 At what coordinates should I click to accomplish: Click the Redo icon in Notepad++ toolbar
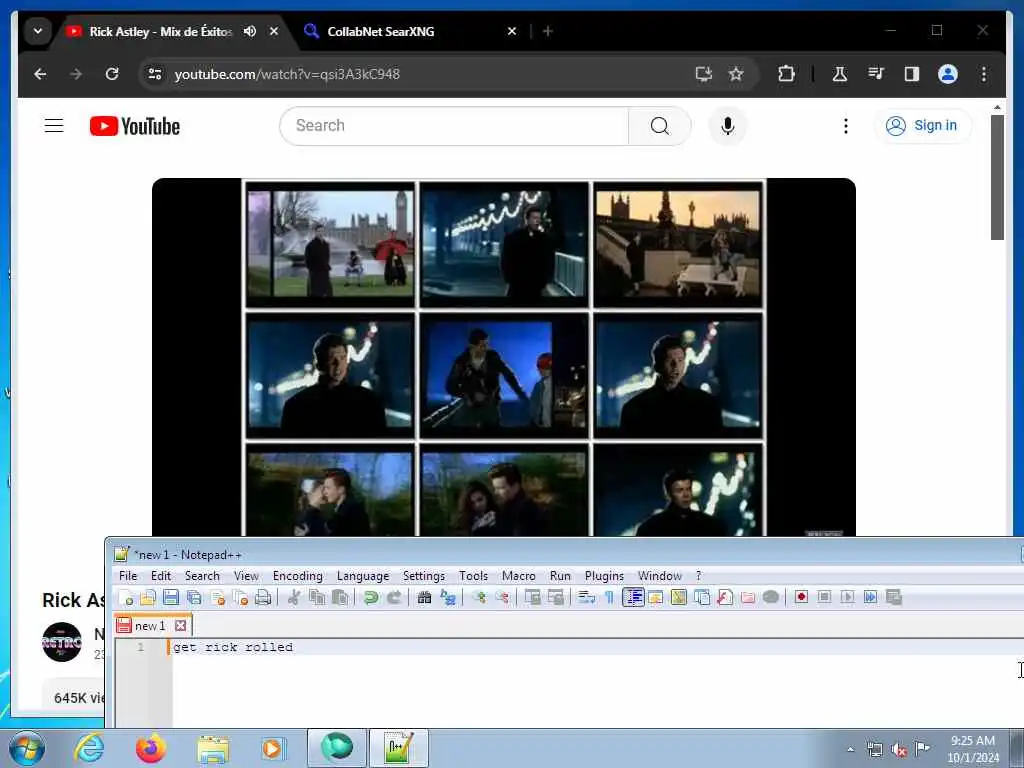coord(394,597)
